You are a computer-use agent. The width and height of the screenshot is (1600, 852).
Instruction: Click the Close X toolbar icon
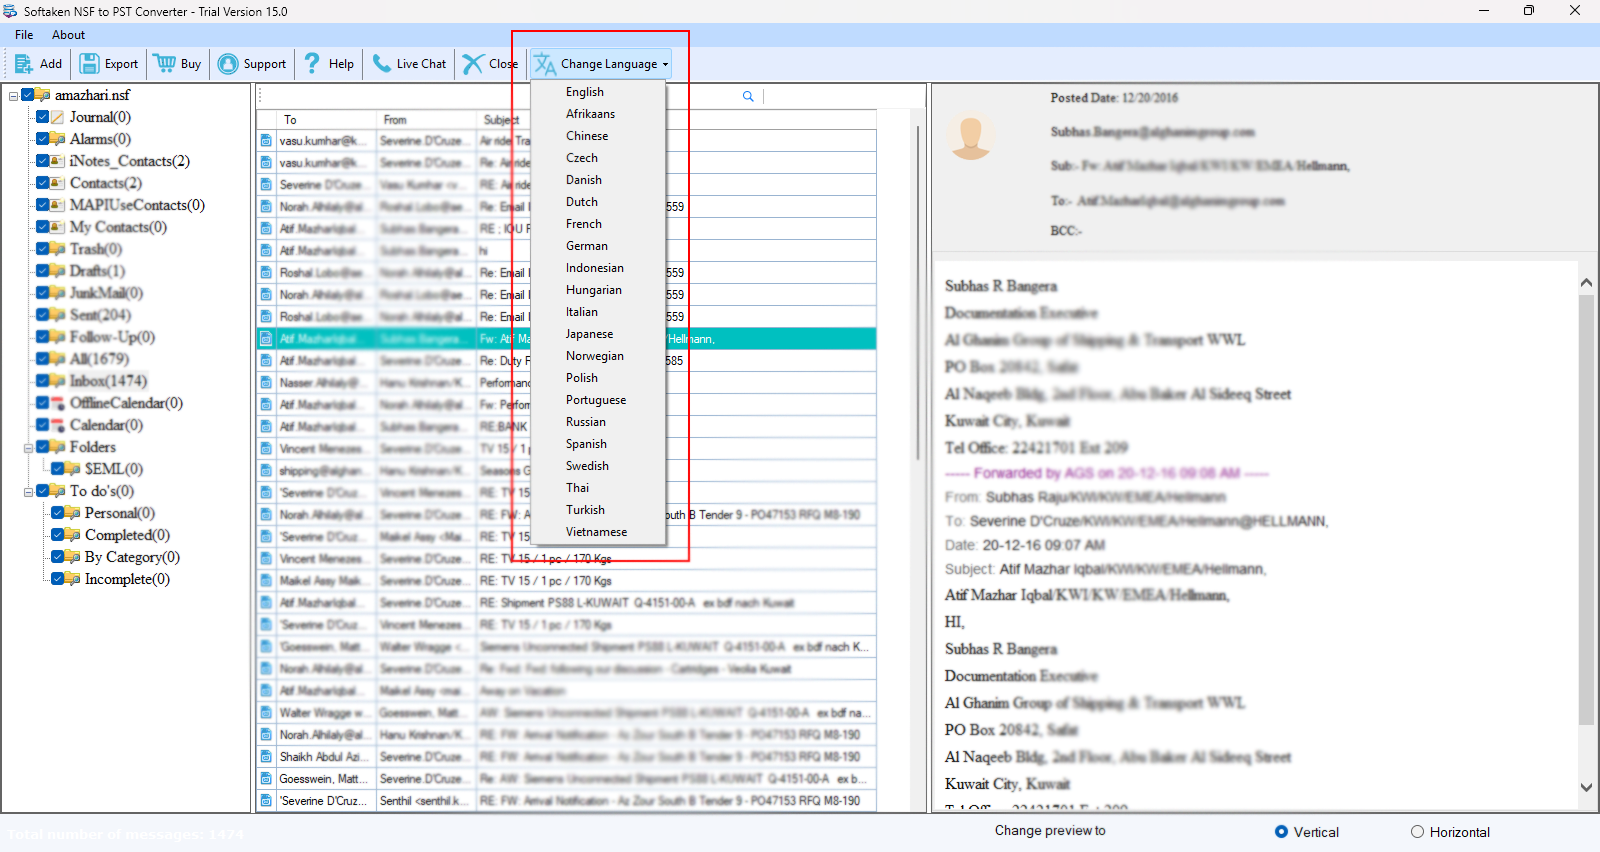coord(473,64)
